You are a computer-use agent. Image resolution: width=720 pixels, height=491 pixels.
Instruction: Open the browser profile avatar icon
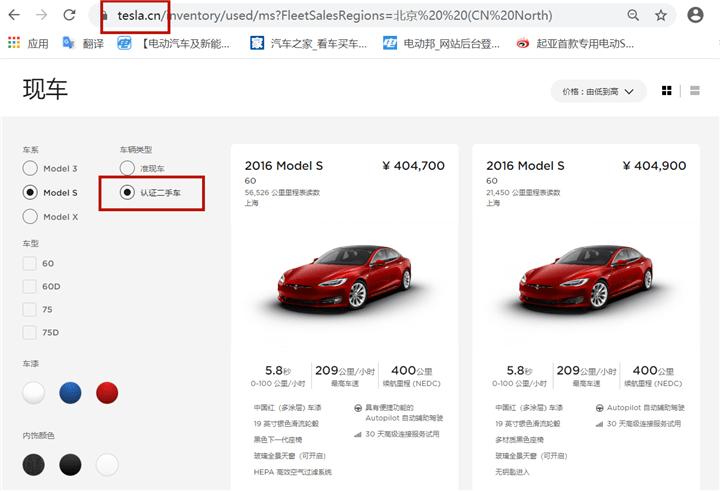coord(695,15)
